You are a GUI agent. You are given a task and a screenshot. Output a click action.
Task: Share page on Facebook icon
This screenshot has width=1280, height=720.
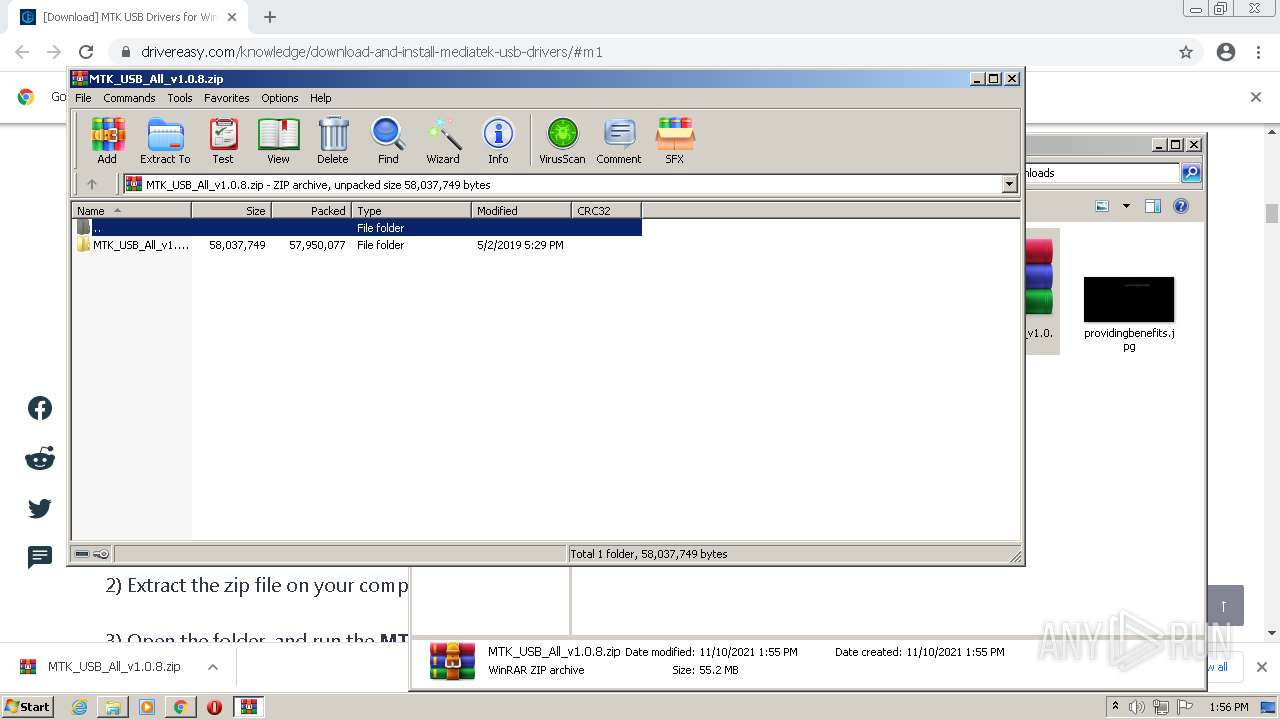tap(40, 408)
